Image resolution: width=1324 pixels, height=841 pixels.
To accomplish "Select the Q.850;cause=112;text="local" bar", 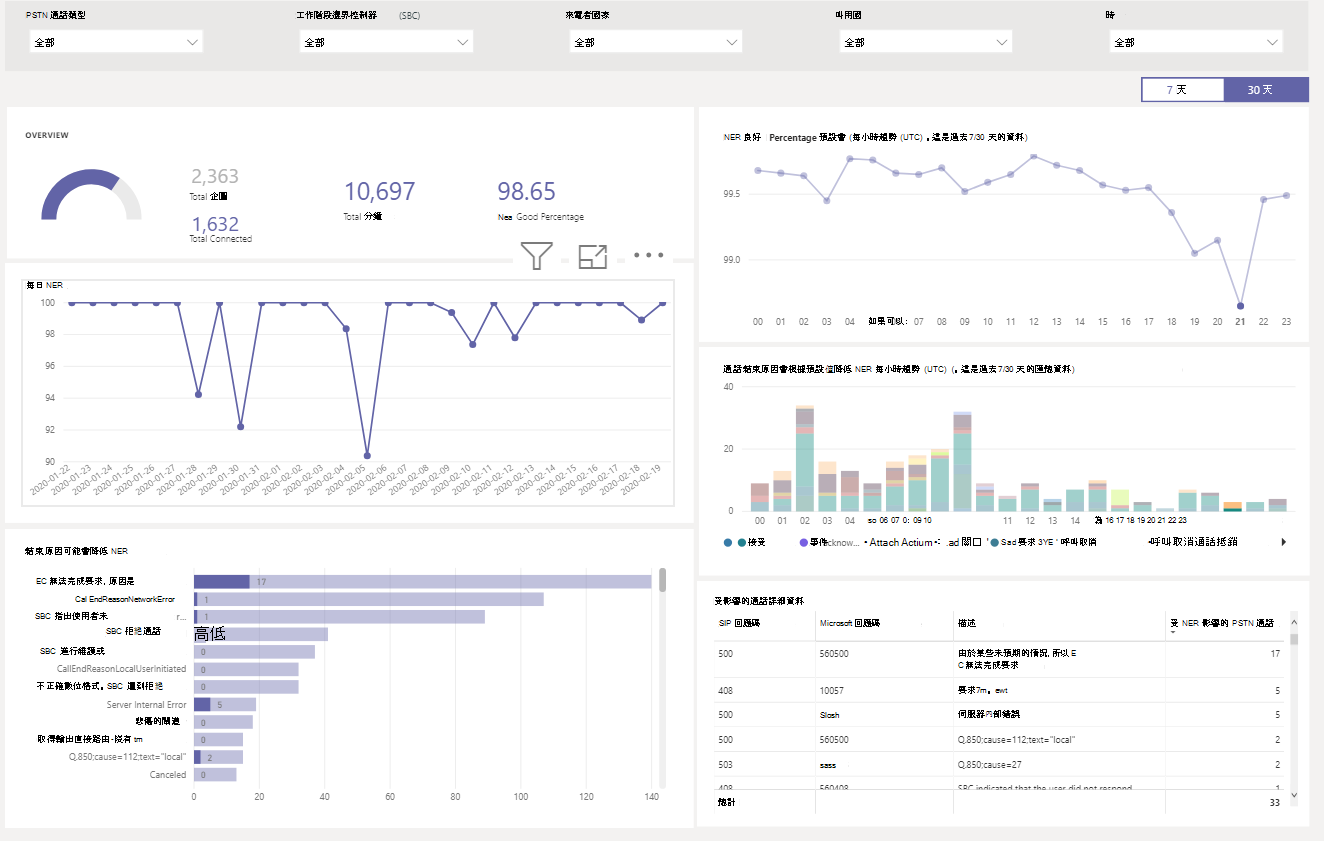I will click(218, 757).
